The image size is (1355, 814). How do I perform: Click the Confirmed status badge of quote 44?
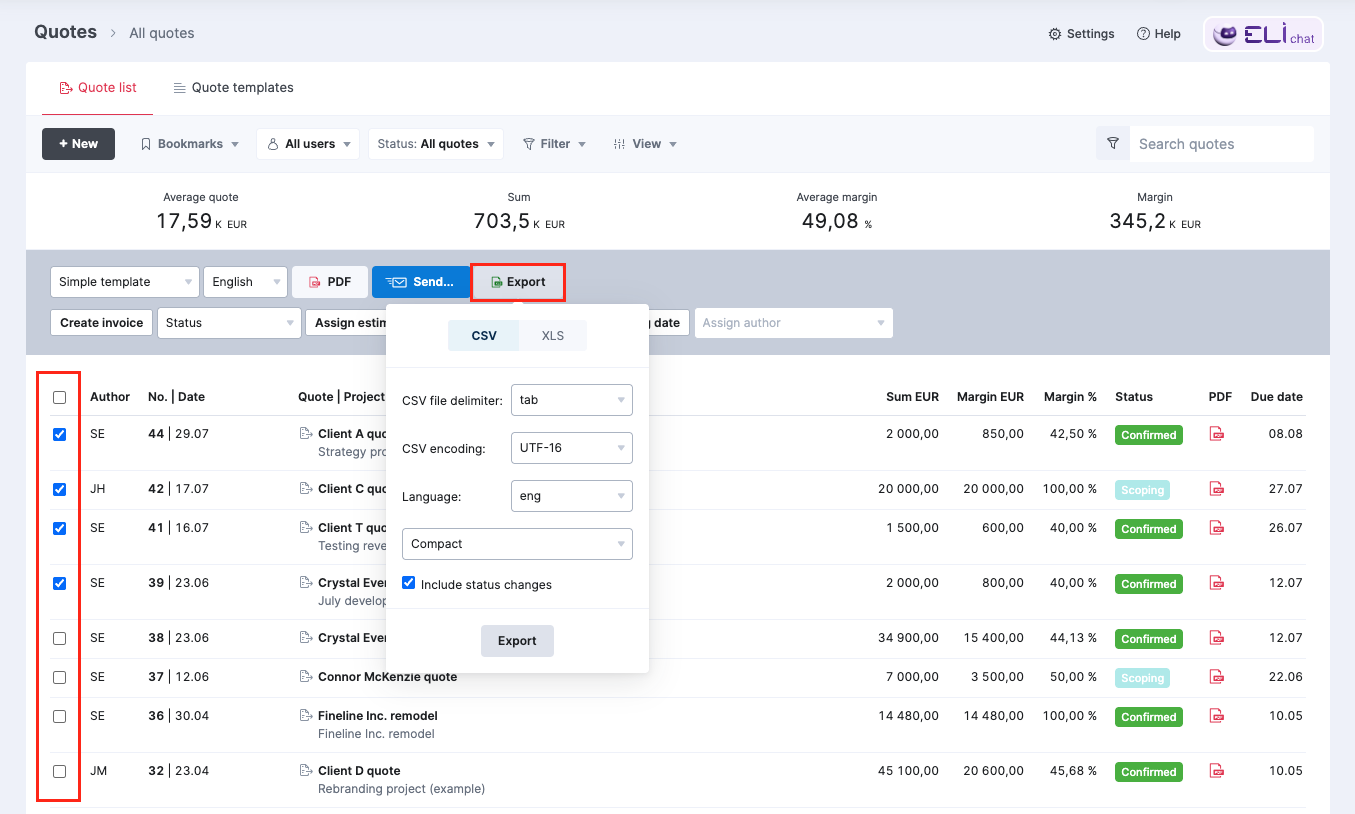1149,435
